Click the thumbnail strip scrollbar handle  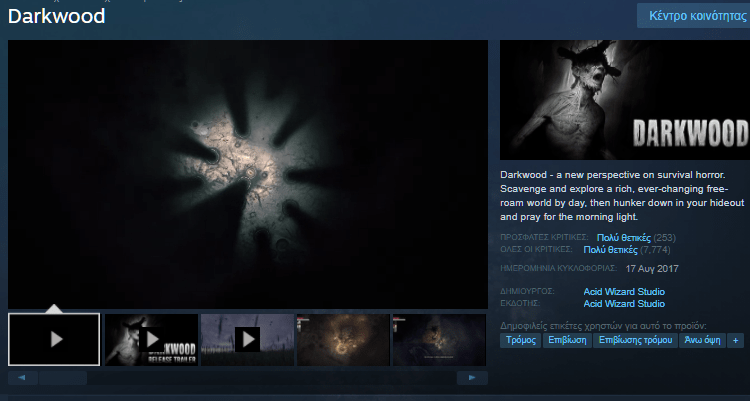coord(63,378)
